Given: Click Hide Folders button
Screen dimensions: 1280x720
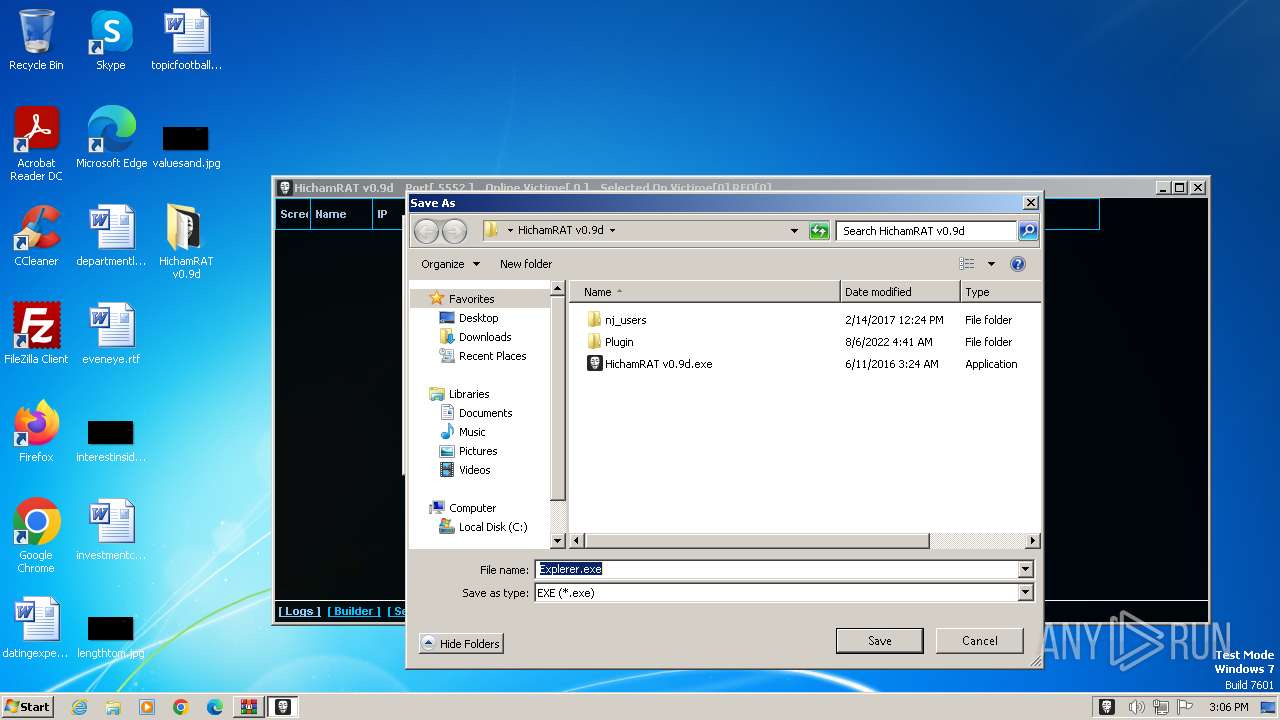Looking at the screenshot, I should pyautogui.click(x=460, y=644).
